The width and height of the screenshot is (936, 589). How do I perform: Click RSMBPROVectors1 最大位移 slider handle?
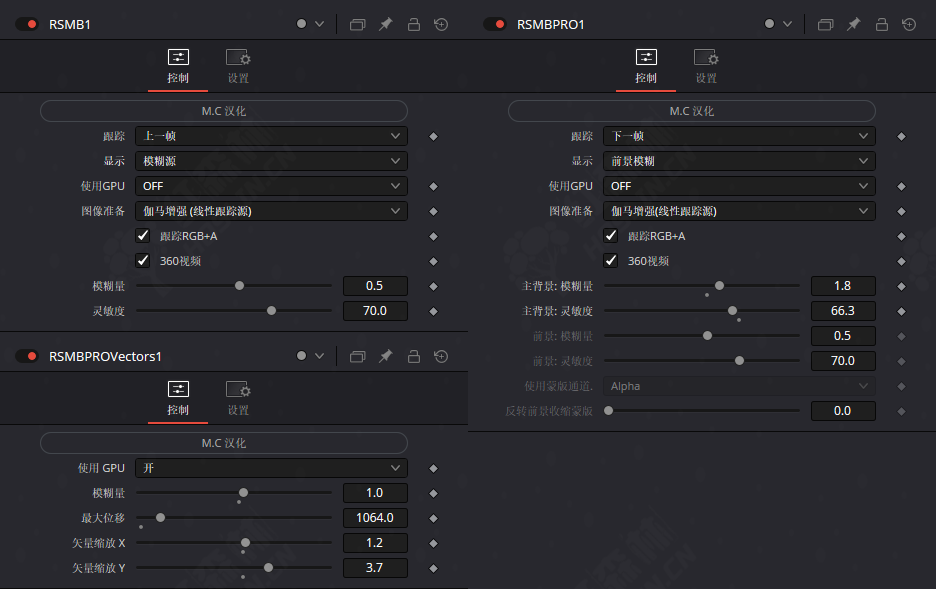click(x=161, y=517)
